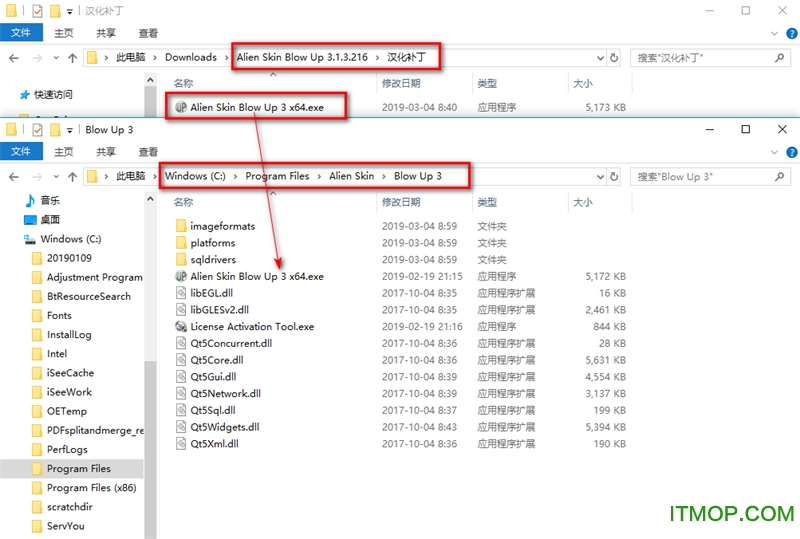Expand address bar history in 汉化补丁 window
The height and width of the screenshot is (539, 800).
coord(601,58)
